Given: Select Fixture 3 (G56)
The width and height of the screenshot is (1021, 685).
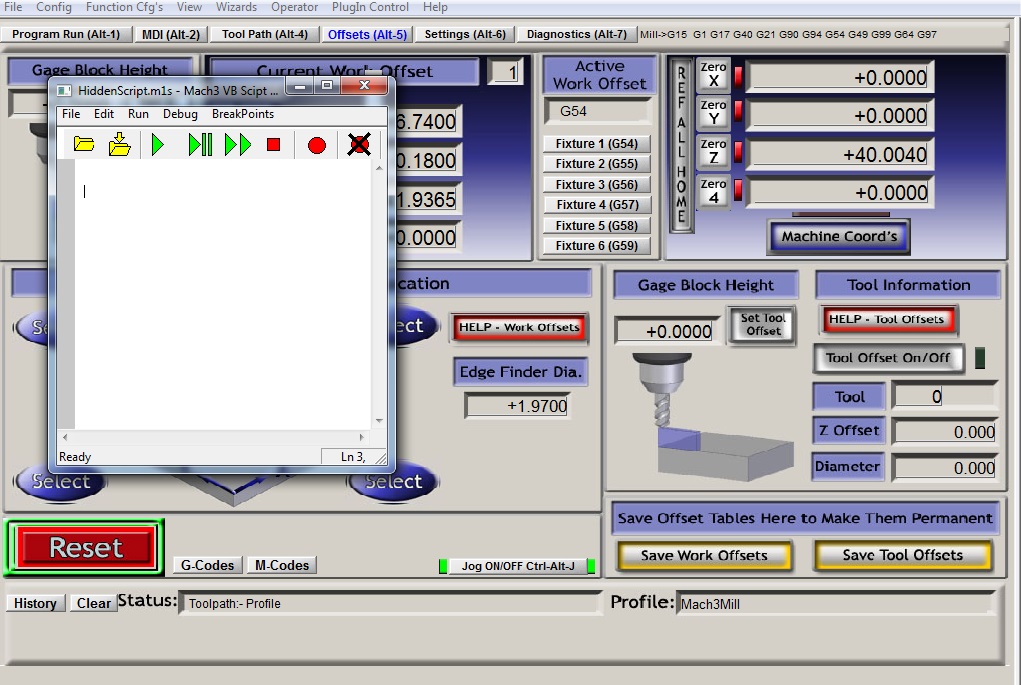Looking at the screenshot, I should pos(596,185).
